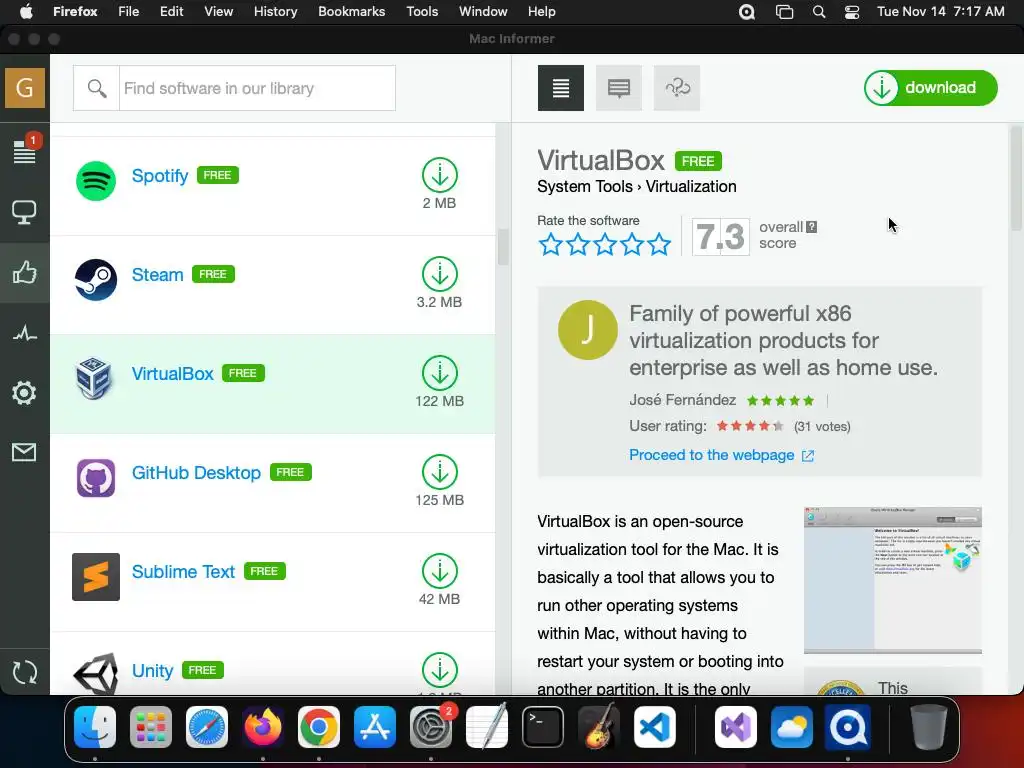Open the news feed icon with red badge

25,150
